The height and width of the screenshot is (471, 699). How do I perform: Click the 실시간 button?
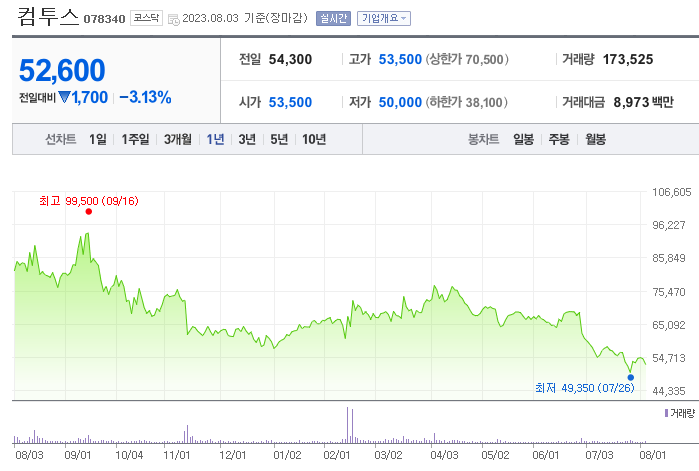click(x=333, y=18)
